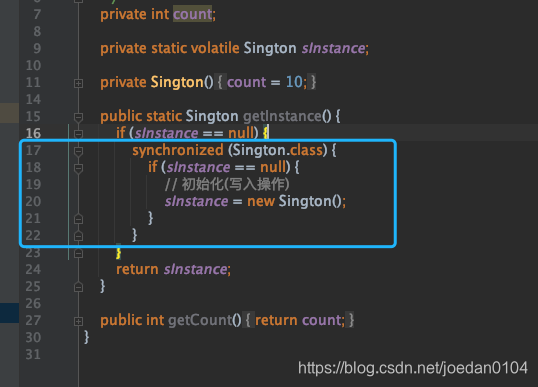Click the folded '{' placeholder of the getCount method
The image size is (538, 387).
(248, 320)
